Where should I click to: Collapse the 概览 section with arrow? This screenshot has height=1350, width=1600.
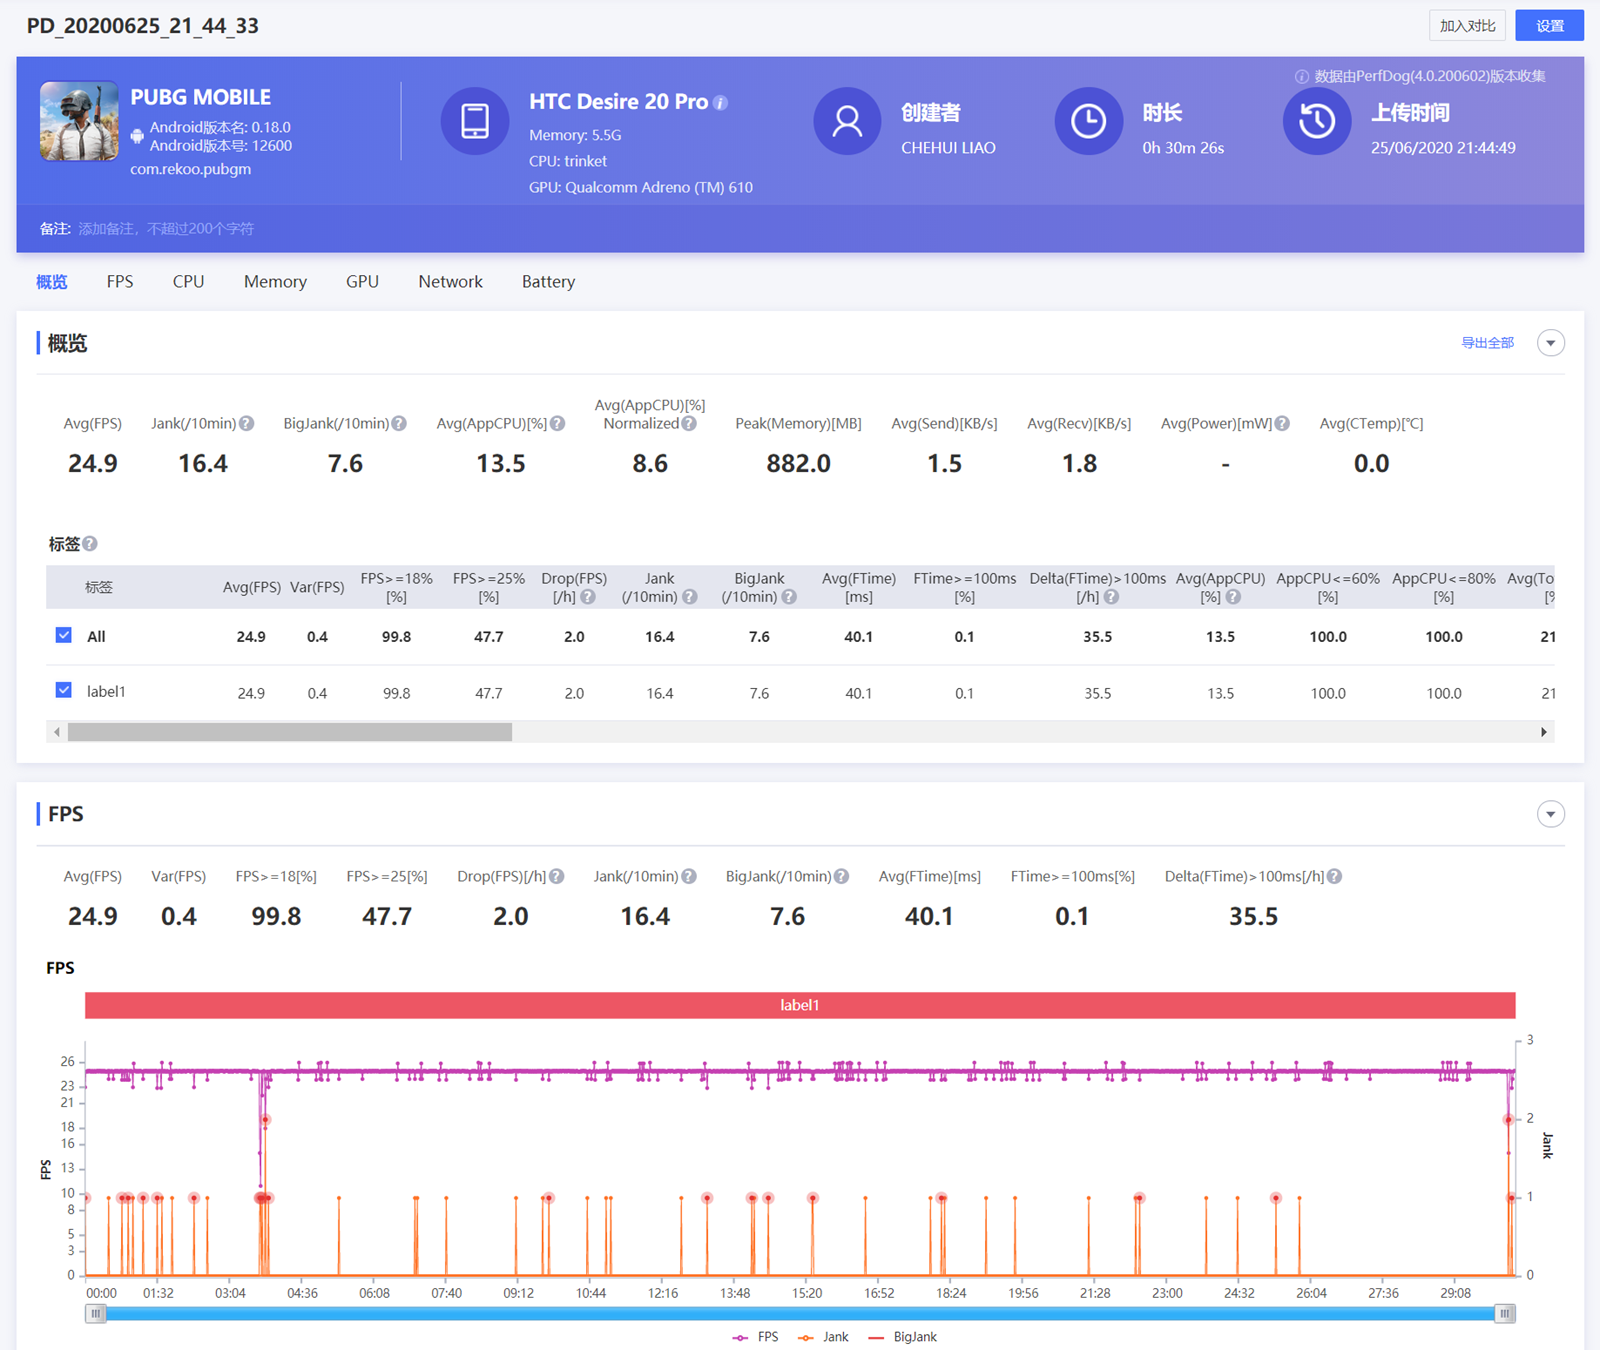pyautogui.click(x=1550, y=343)
